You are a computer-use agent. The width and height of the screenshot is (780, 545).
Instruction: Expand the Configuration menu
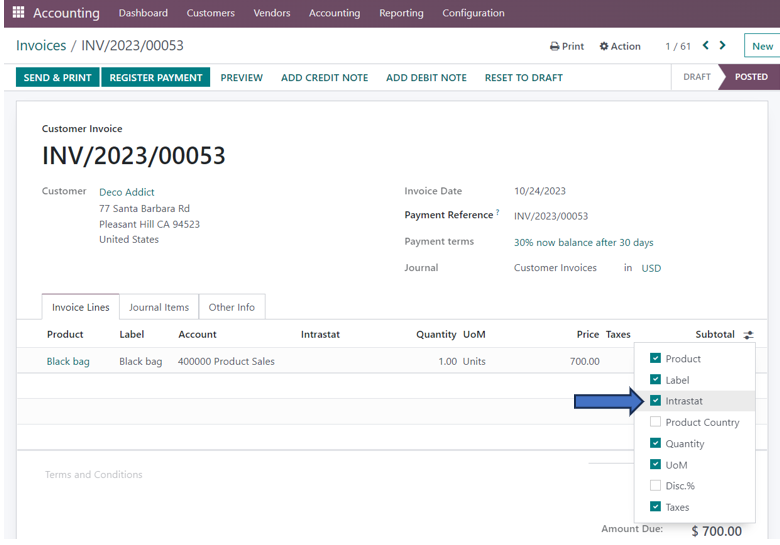[x=473, y=13]
